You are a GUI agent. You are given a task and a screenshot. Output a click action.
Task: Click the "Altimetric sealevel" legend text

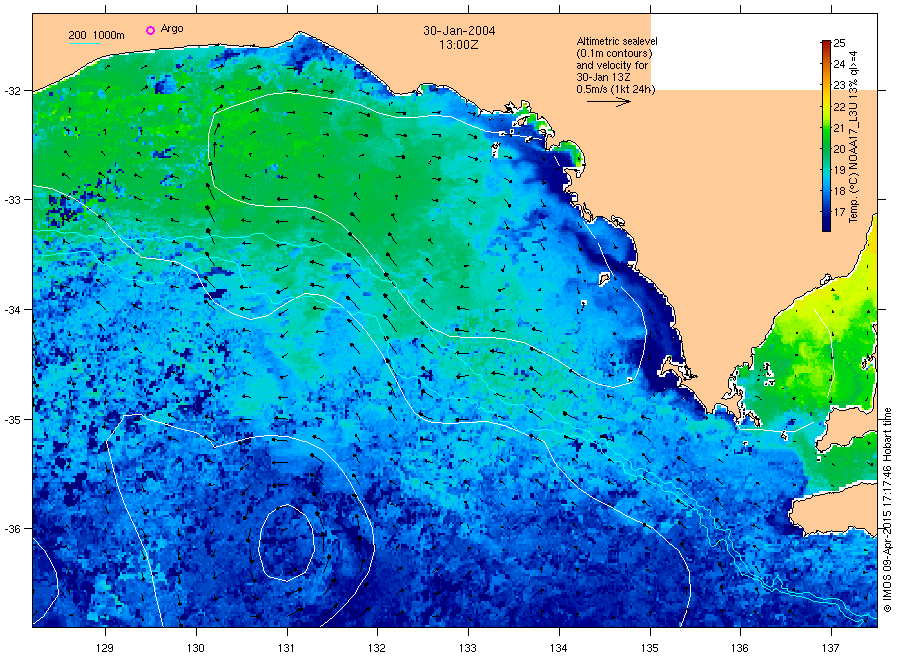[617, 41]
